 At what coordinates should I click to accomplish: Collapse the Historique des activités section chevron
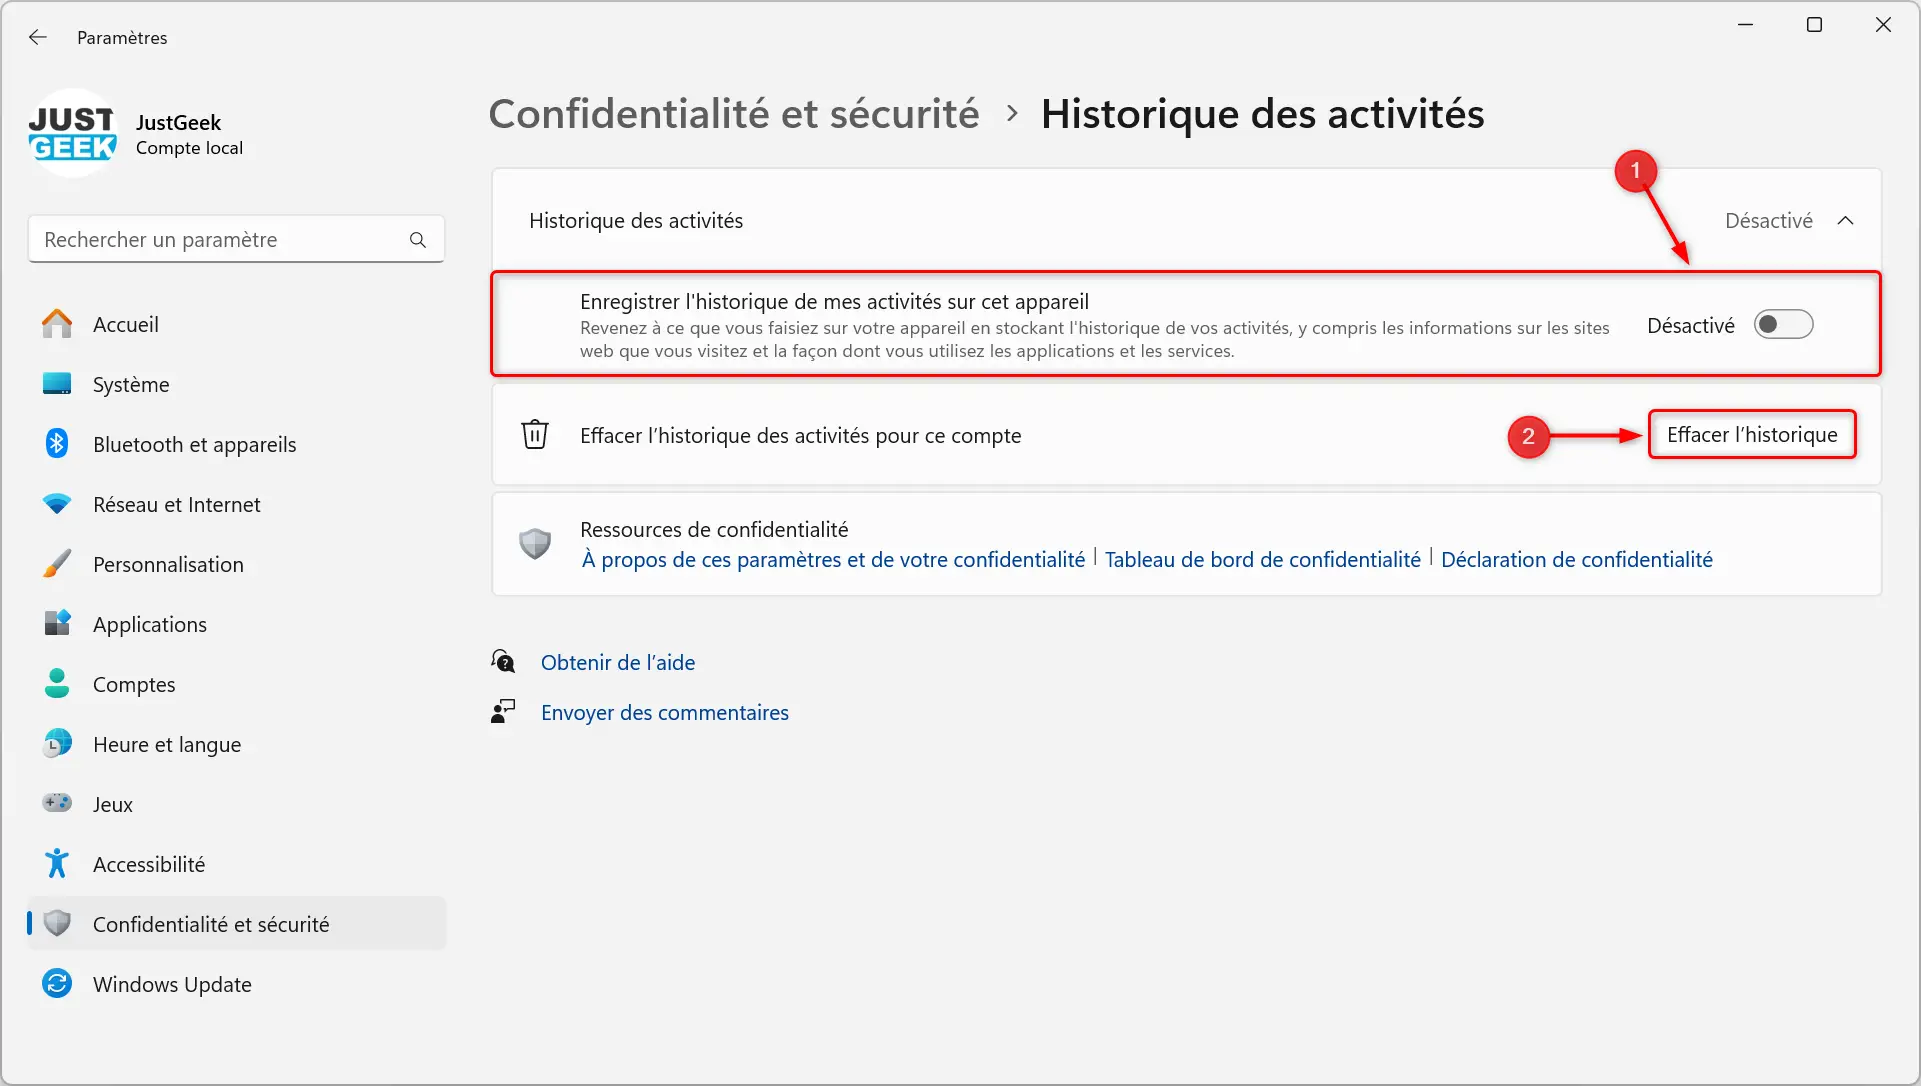(1846, 221)
